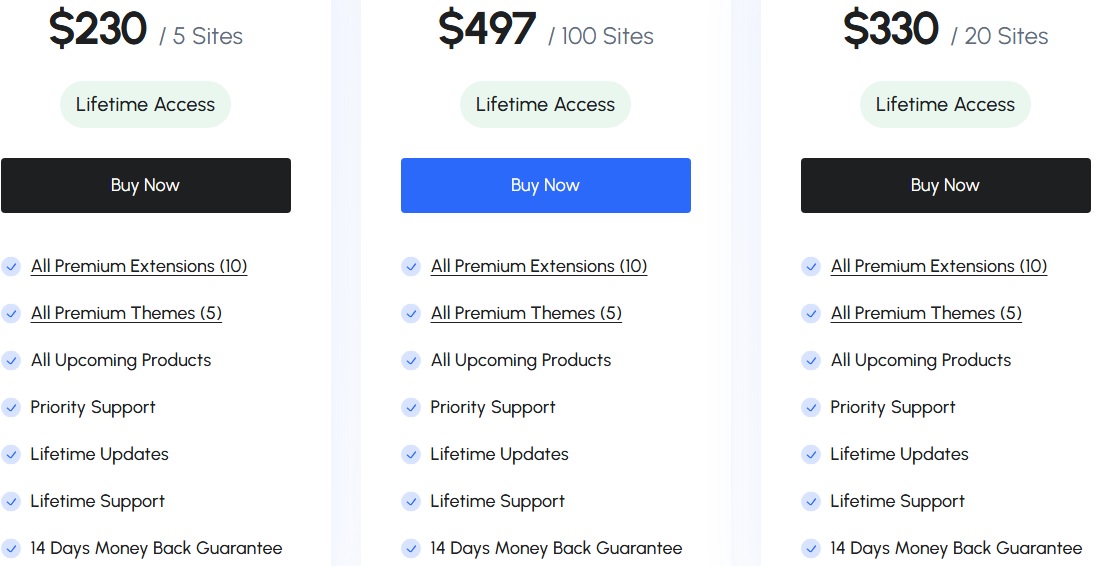
Task: Click the Lifetime Access badge under $230
Action: coord(145,104)
